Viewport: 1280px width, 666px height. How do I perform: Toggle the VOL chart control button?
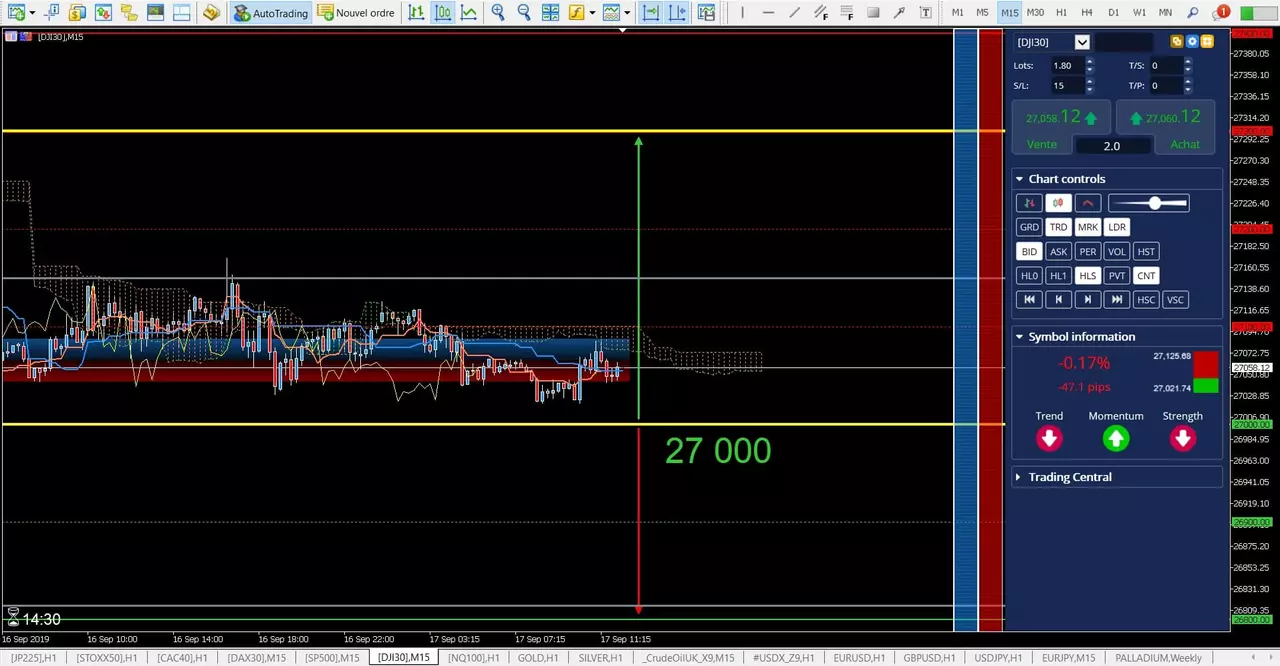pos(1116,252)
